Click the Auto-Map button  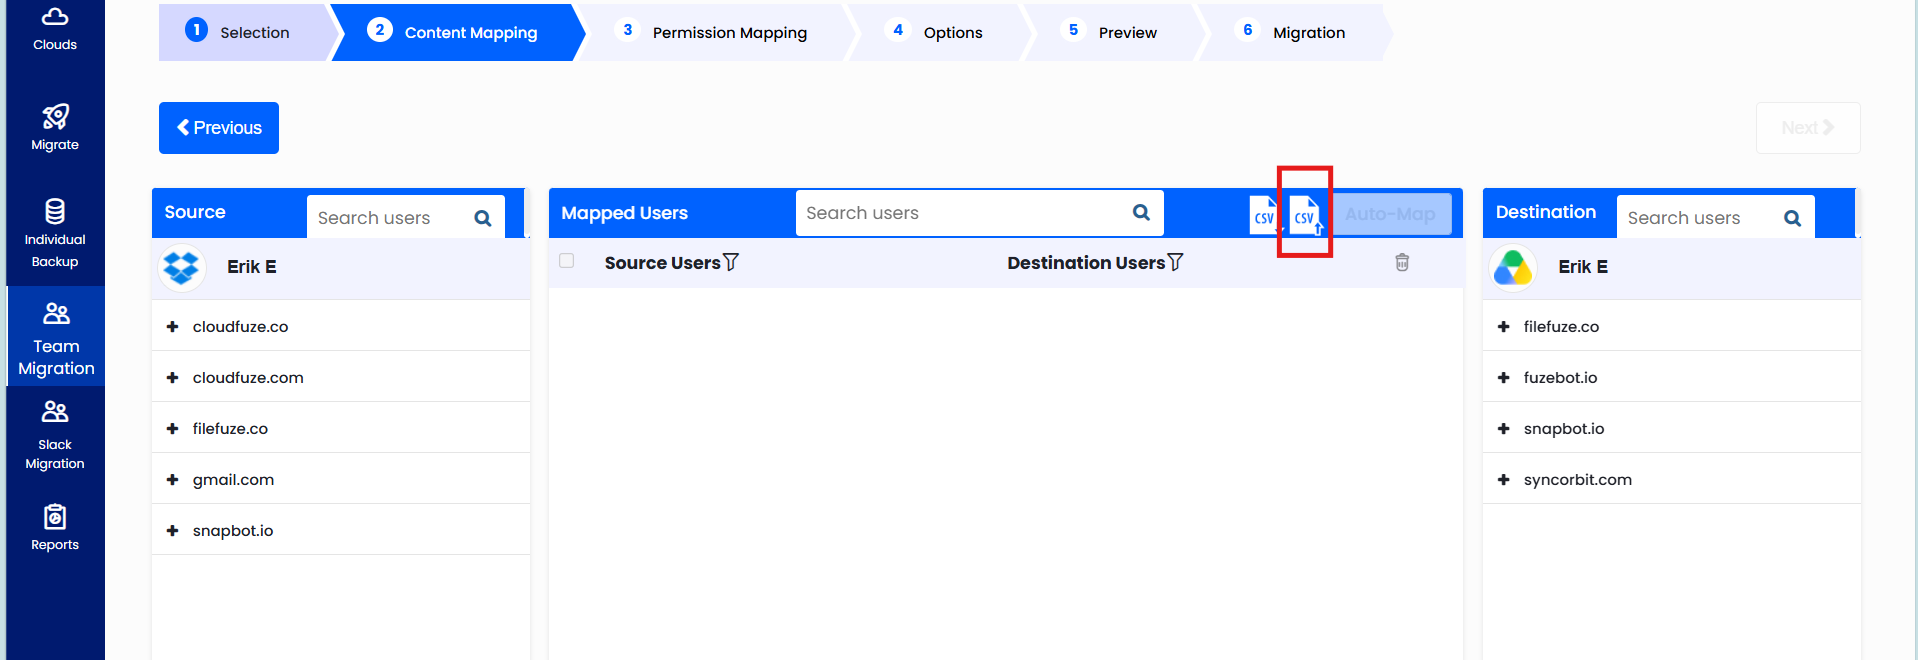pos(1390,214)
